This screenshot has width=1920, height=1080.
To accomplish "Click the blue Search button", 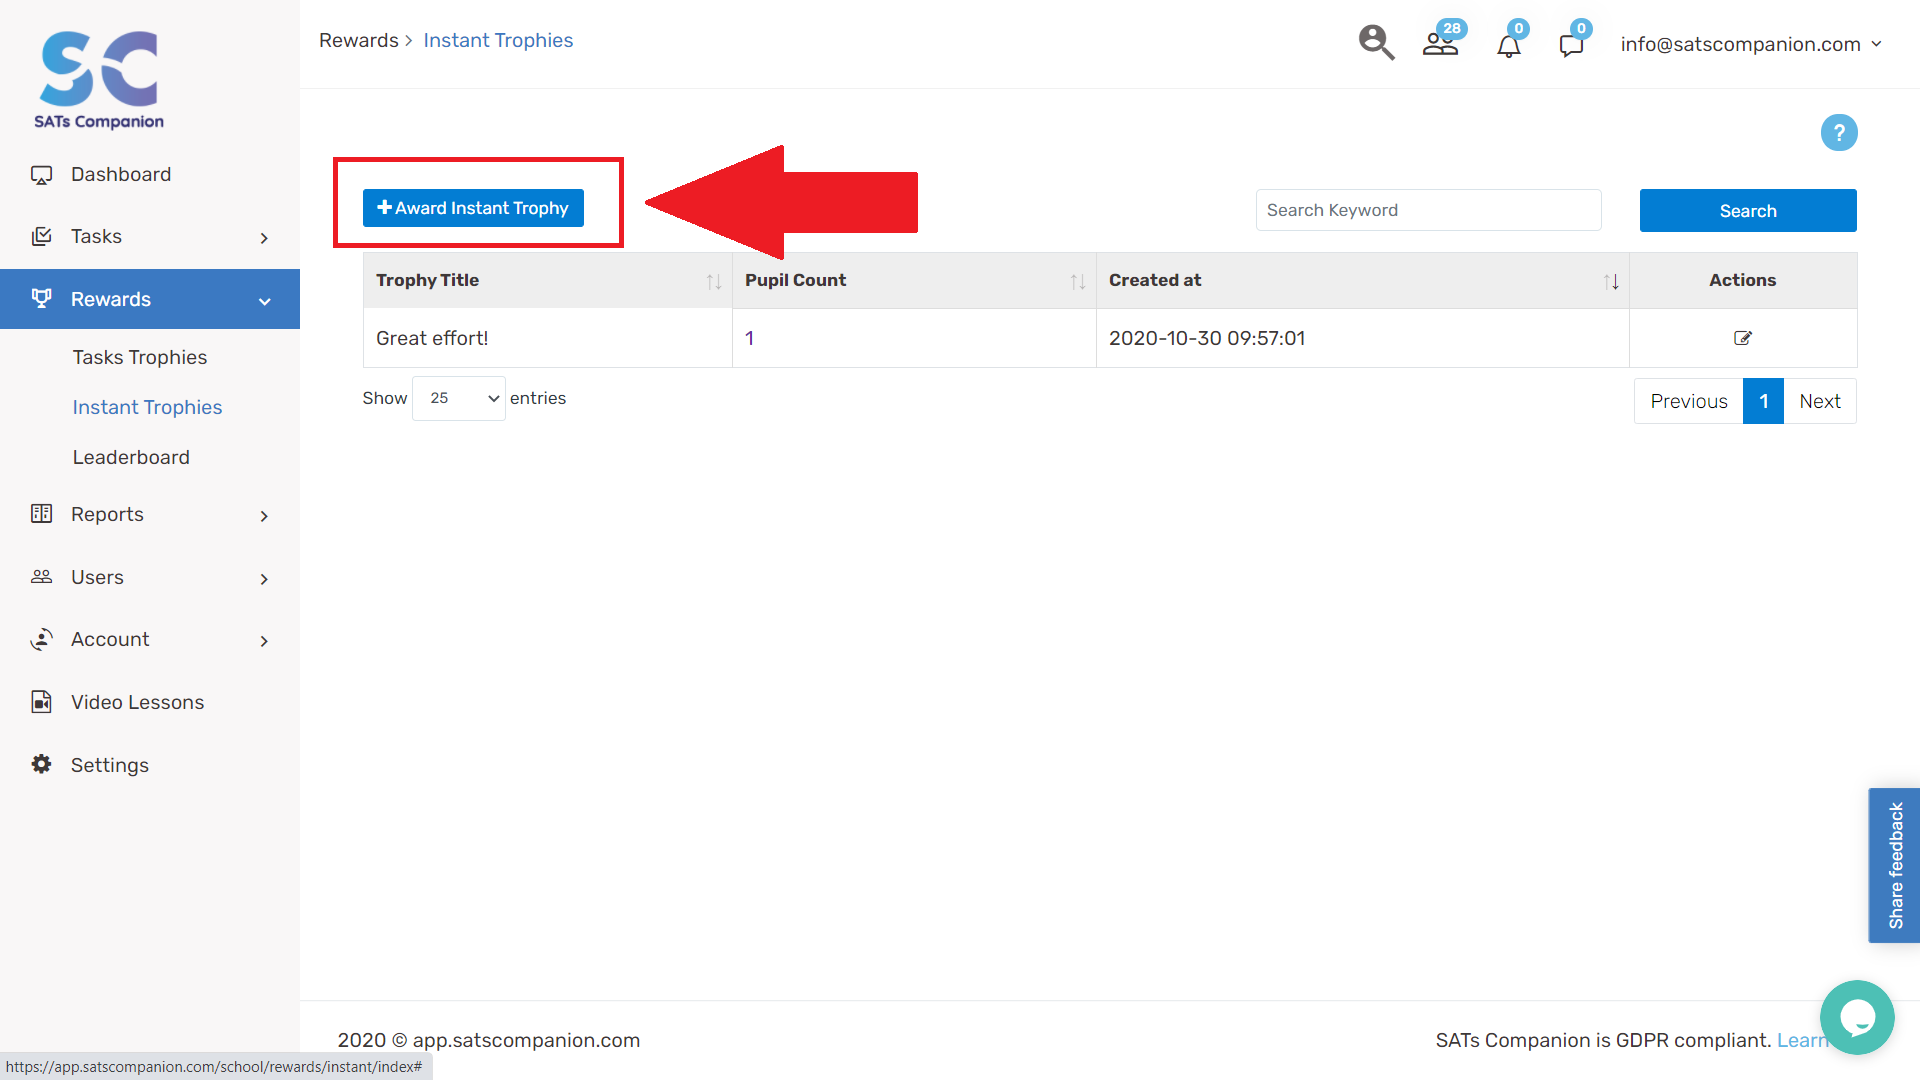I will (x=1747, y=211).
